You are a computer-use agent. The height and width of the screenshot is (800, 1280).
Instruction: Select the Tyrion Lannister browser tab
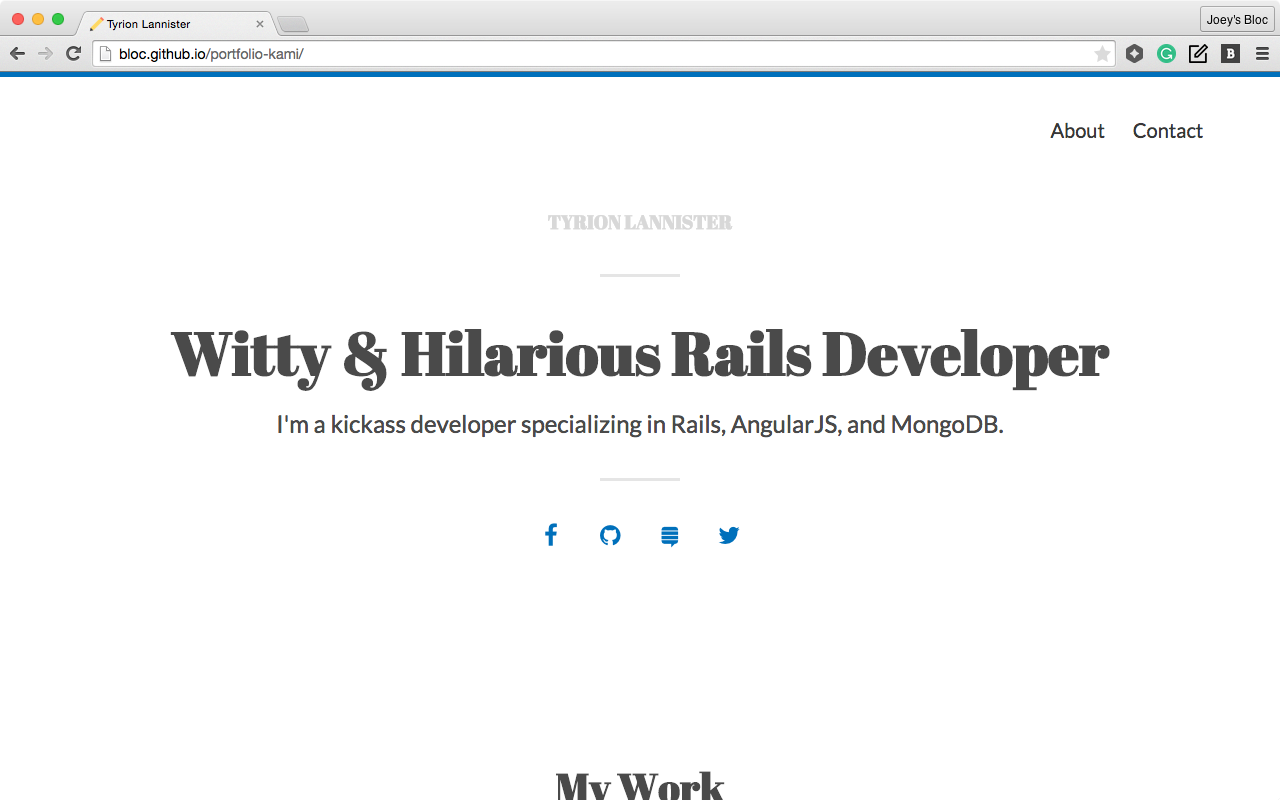pyautogui.click(x=175, y=24)
